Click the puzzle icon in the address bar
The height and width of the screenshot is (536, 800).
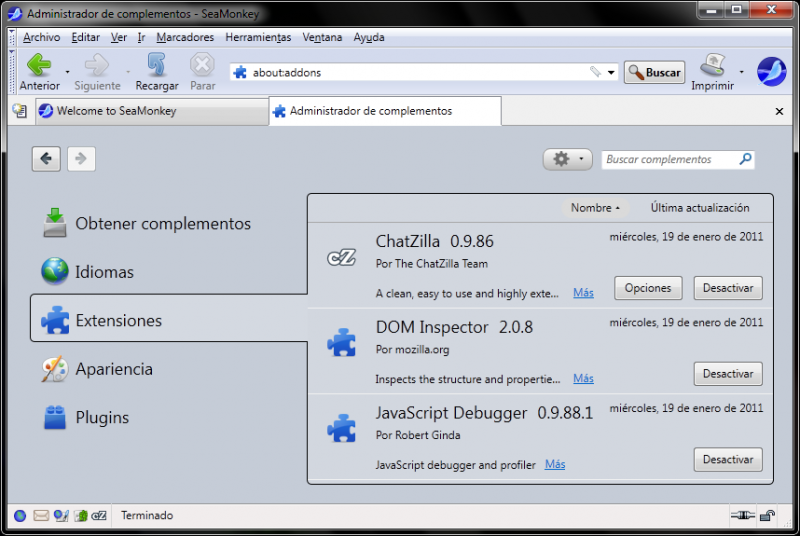pos(240,72)
